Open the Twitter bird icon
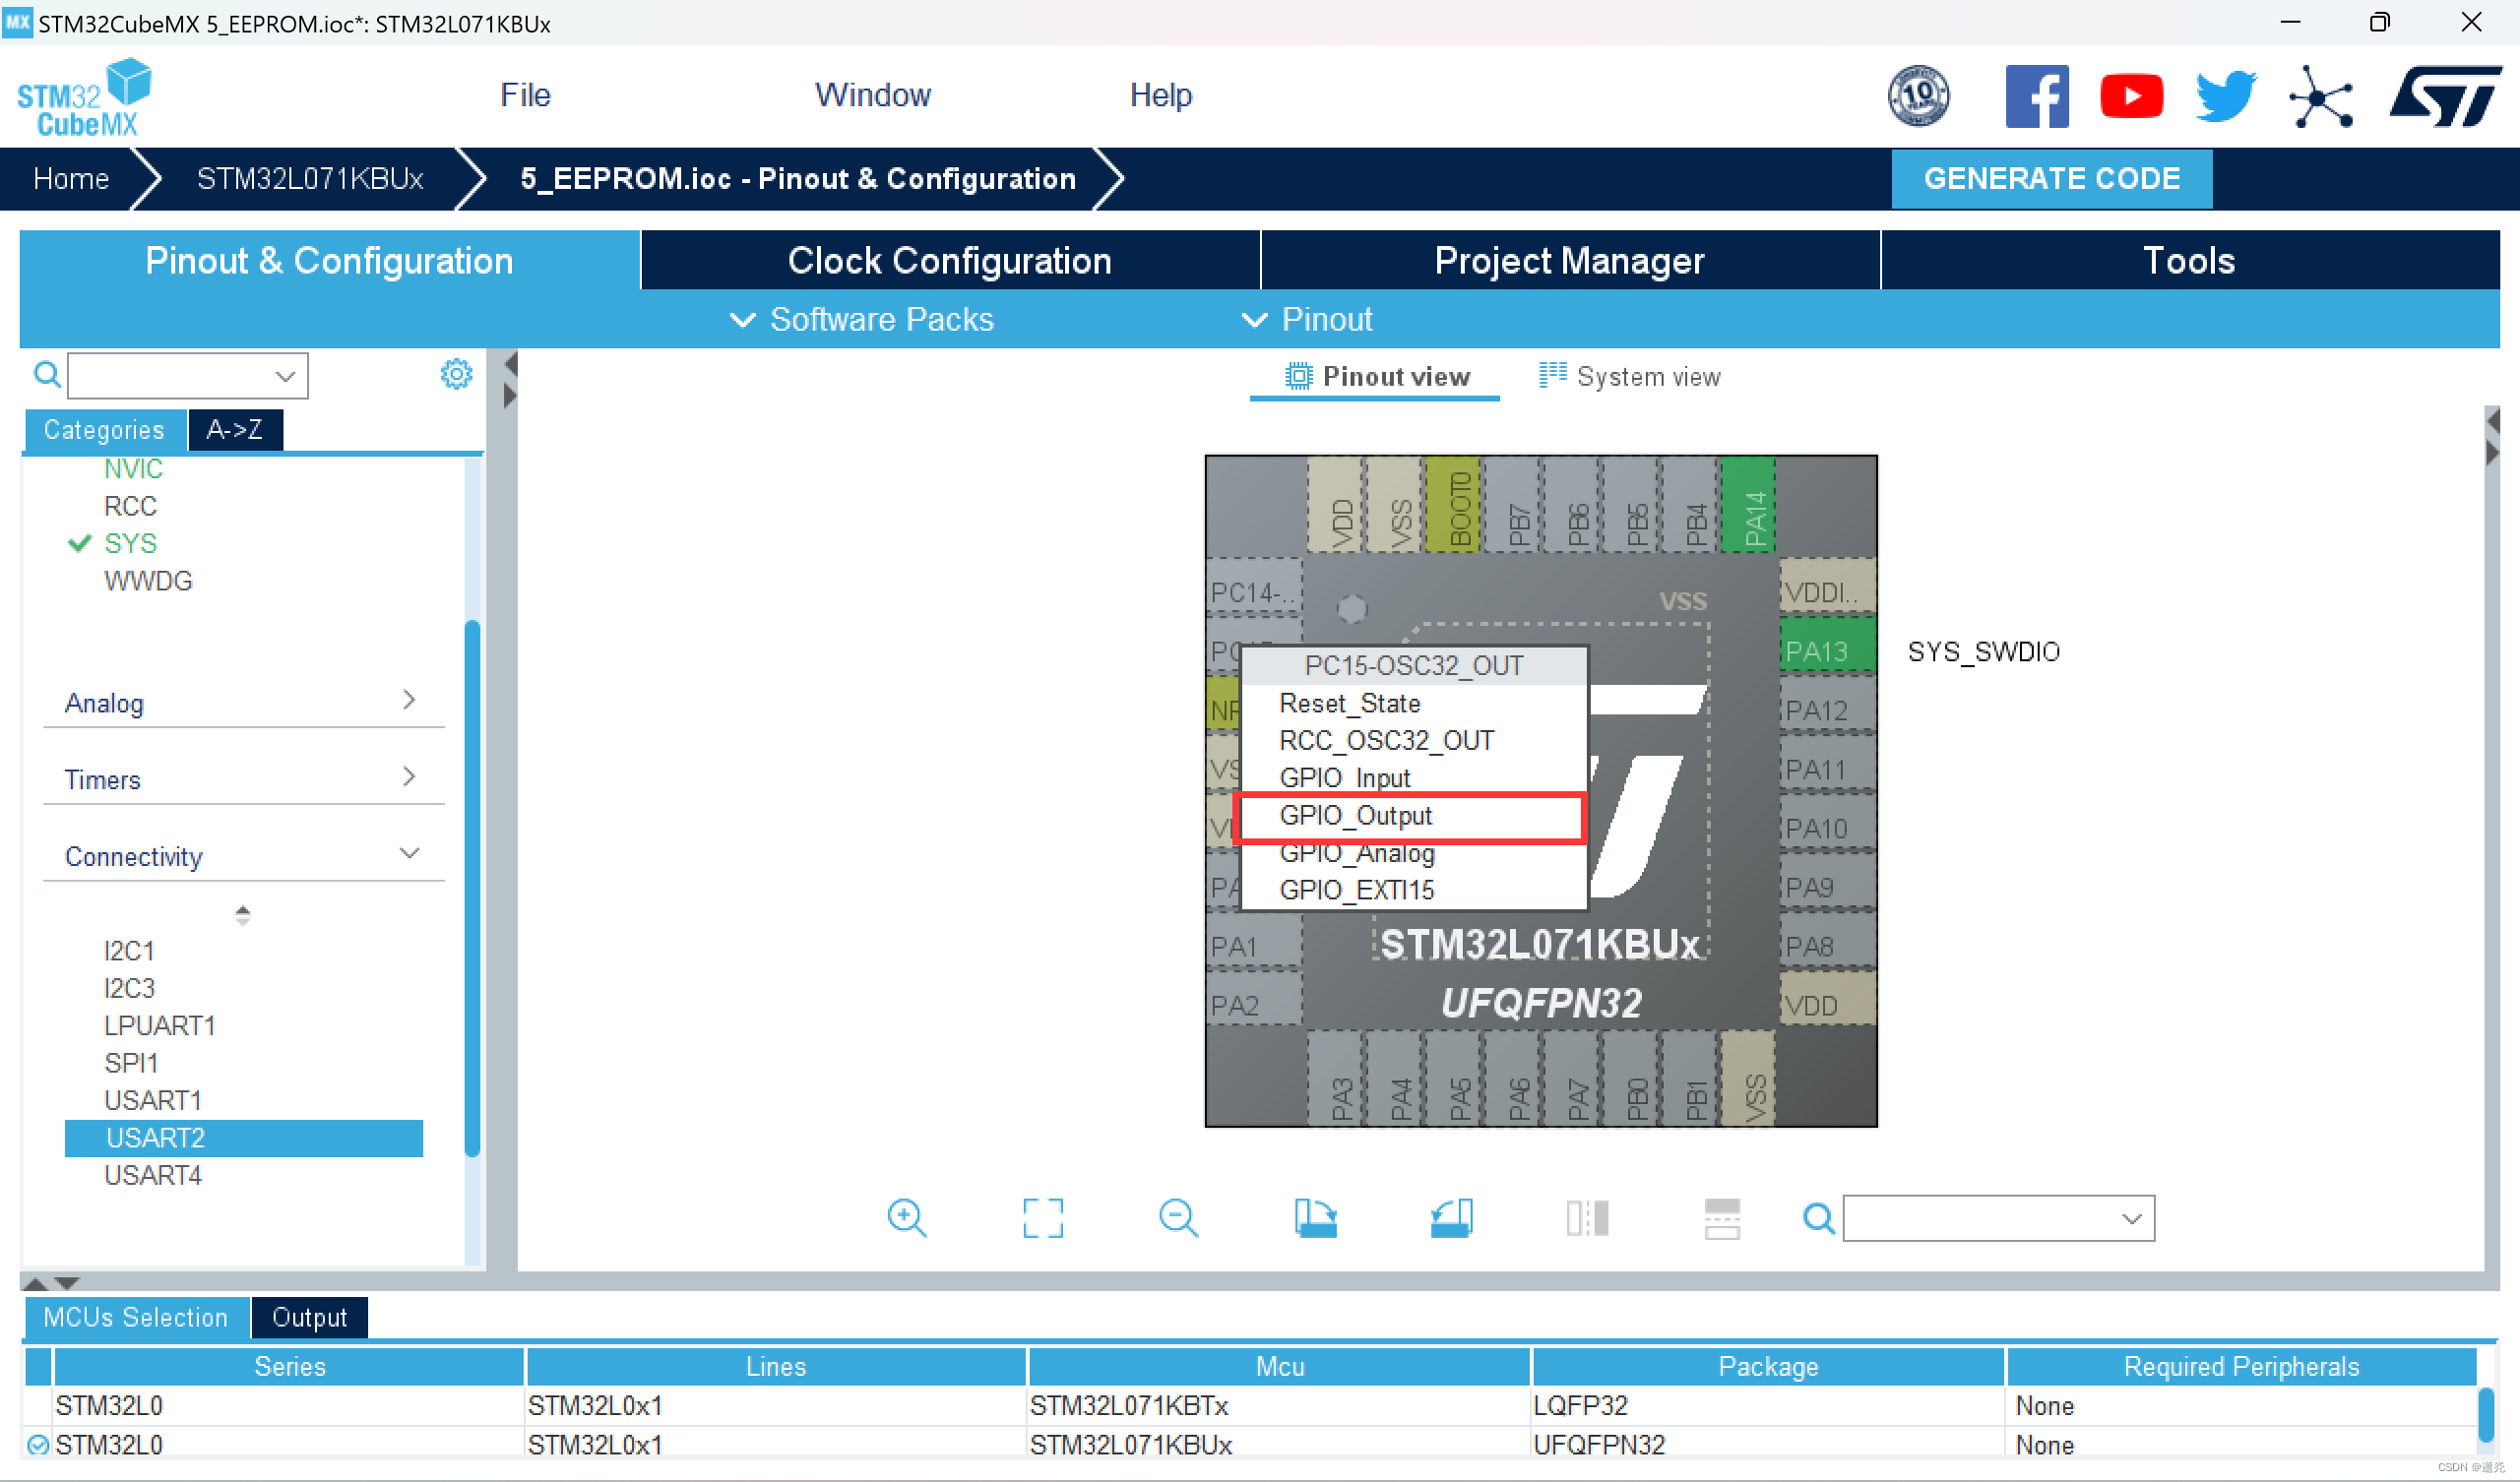2520x1482 pixels. tap(2225, 96)
